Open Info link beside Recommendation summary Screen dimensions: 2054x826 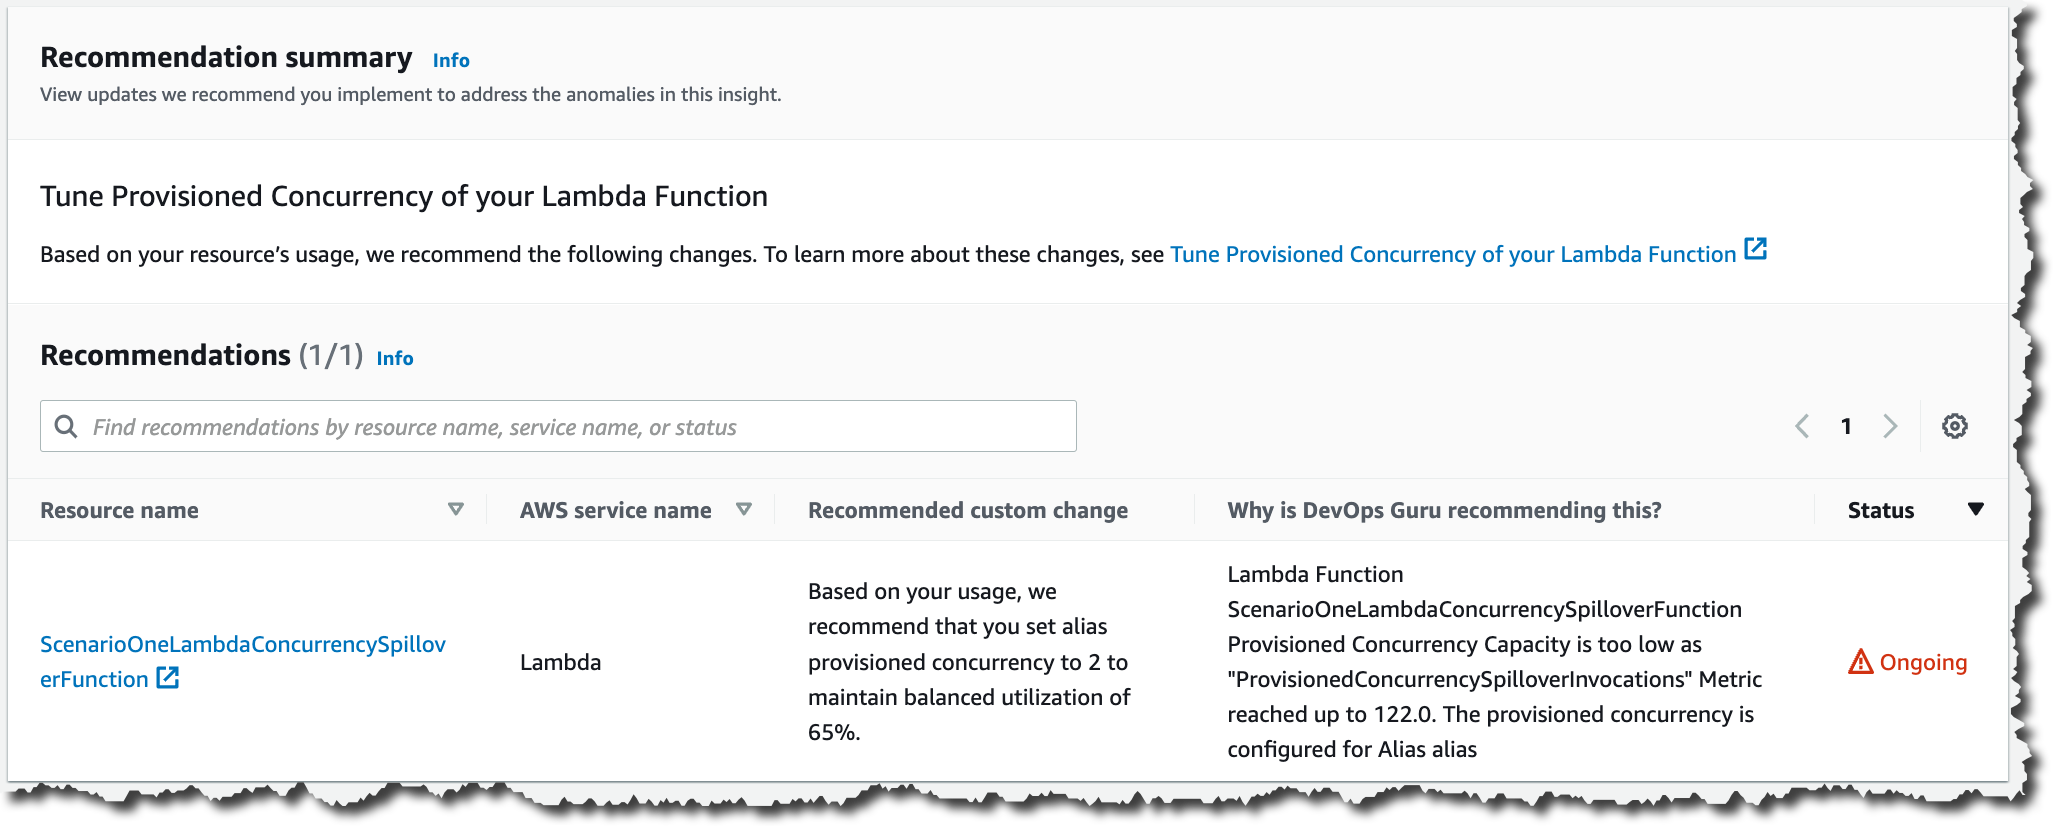point(451,60)
